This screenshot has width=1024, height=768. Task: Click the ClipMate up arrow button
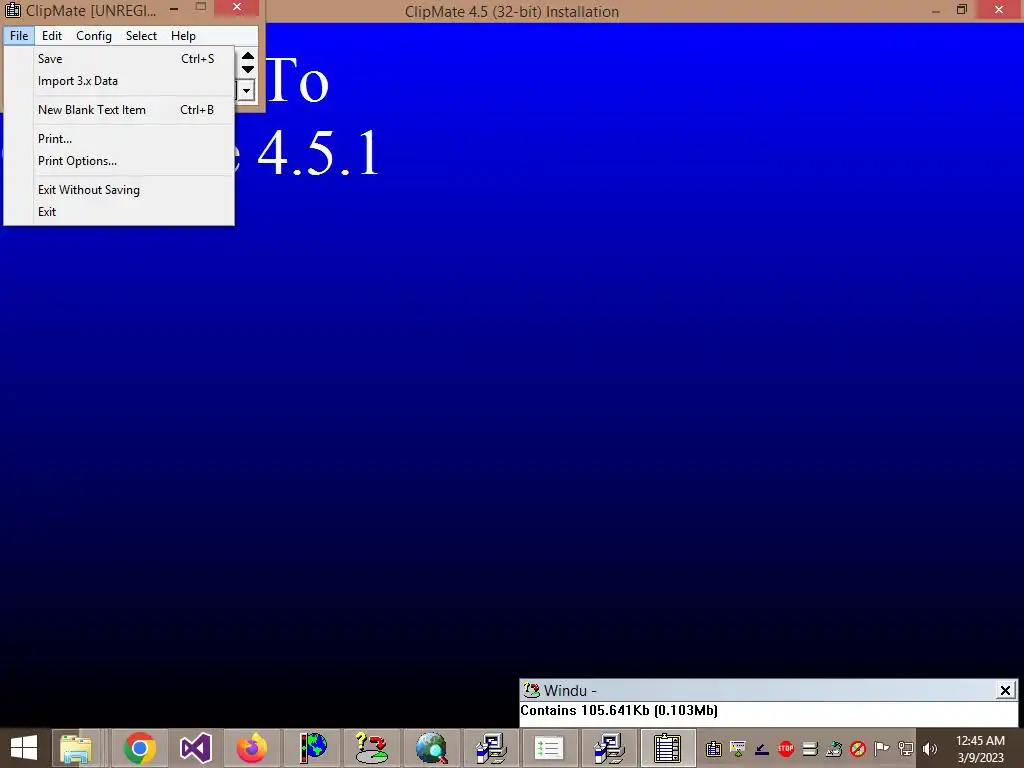point(248,56)
